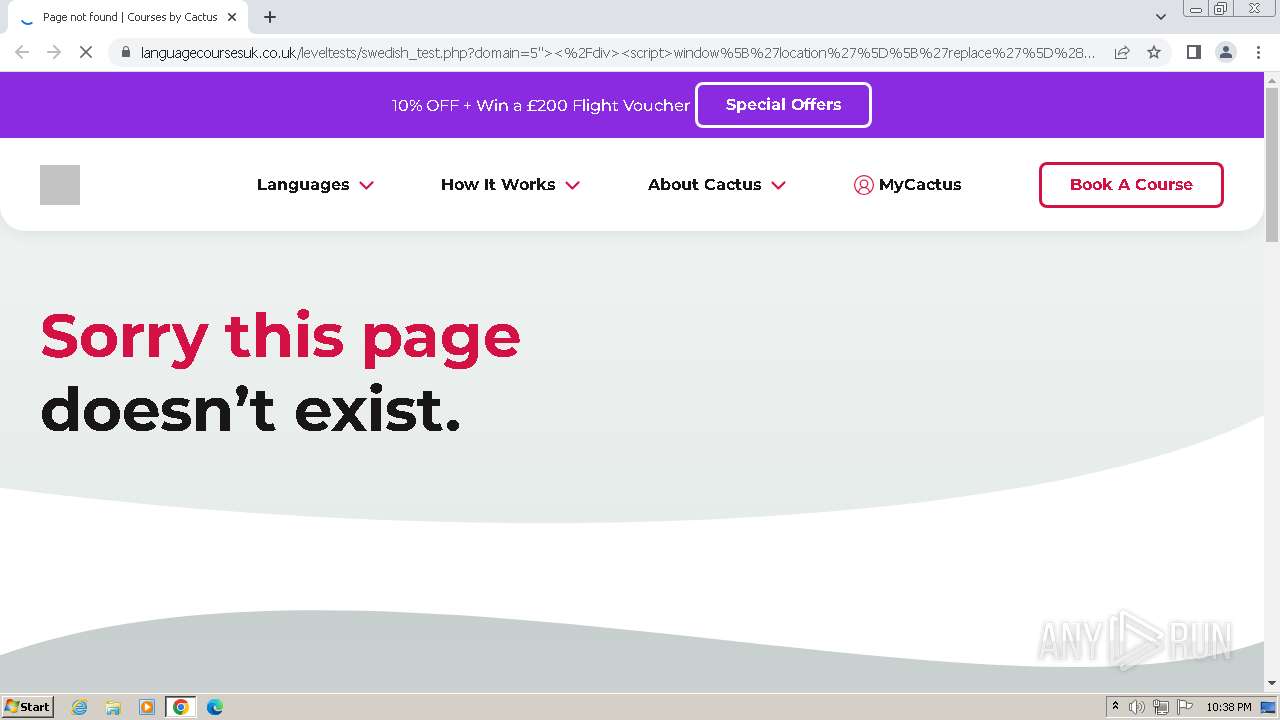The width and height of the screenshot is (1280, 720).
Task: Click the lock icon in address bar
Action: pos(125,52)
